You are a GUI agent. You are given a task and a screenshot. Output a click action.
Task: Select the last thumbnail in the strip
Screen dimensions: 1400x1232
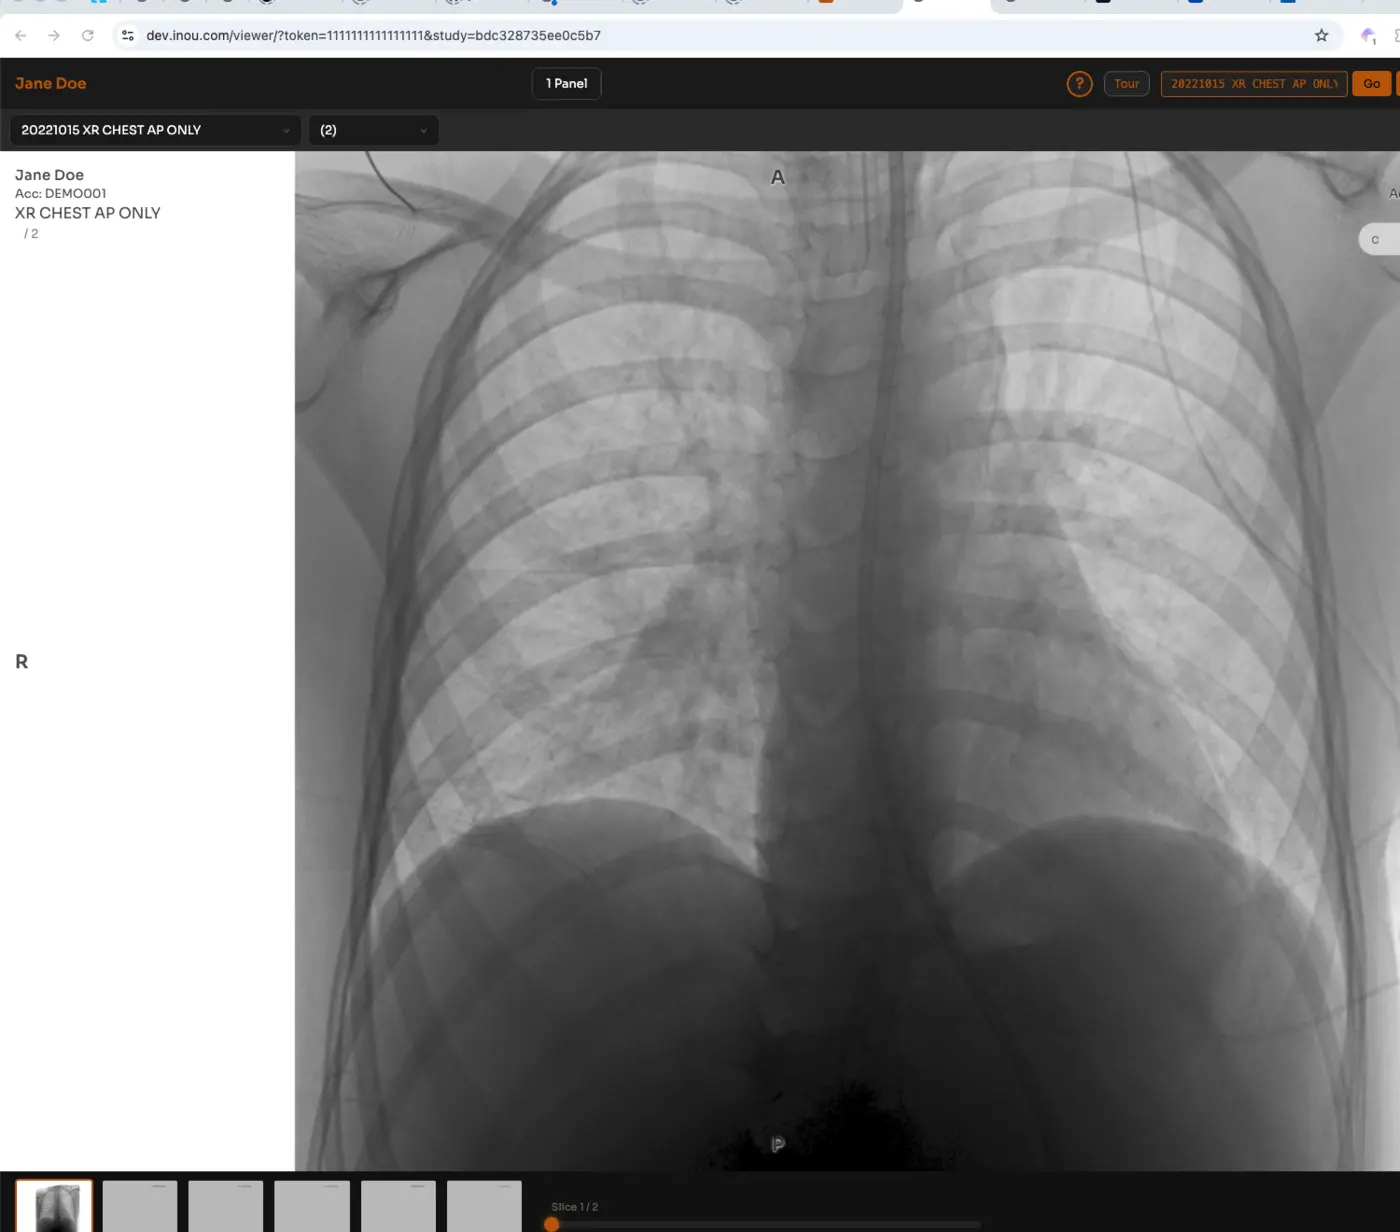484,1206
